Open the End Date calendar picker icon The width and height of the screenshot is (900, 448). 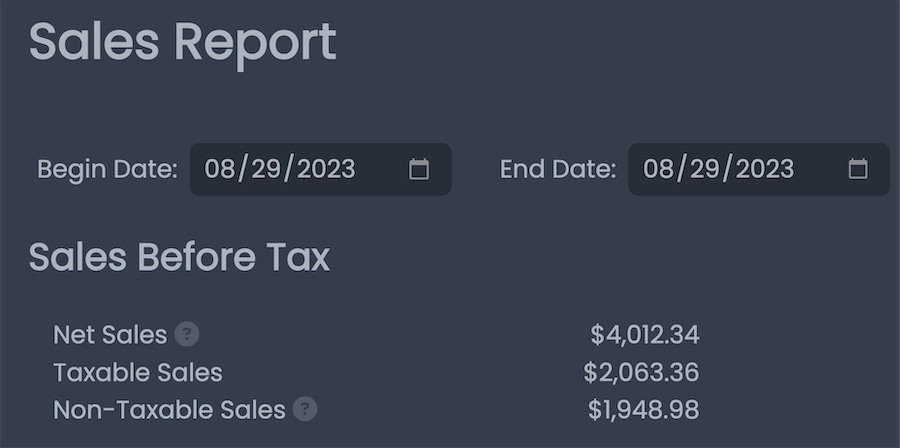pyautogui.click(x=858, y=169)
